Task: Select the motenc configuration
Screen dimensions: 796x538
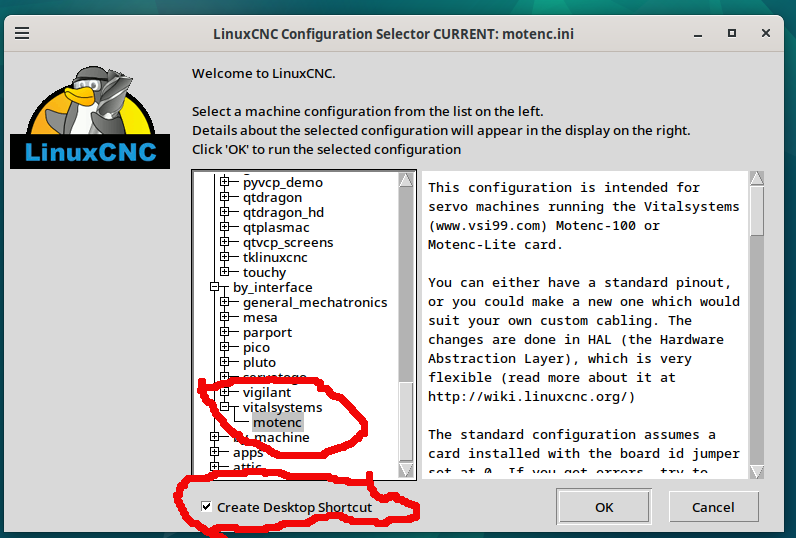Action: 277,422
